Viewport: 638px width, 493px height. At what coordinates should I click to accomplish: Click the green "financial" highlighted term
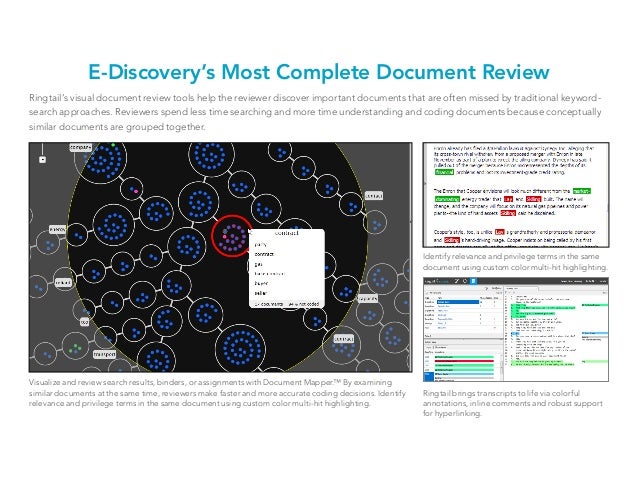click(x=444, y=172)
